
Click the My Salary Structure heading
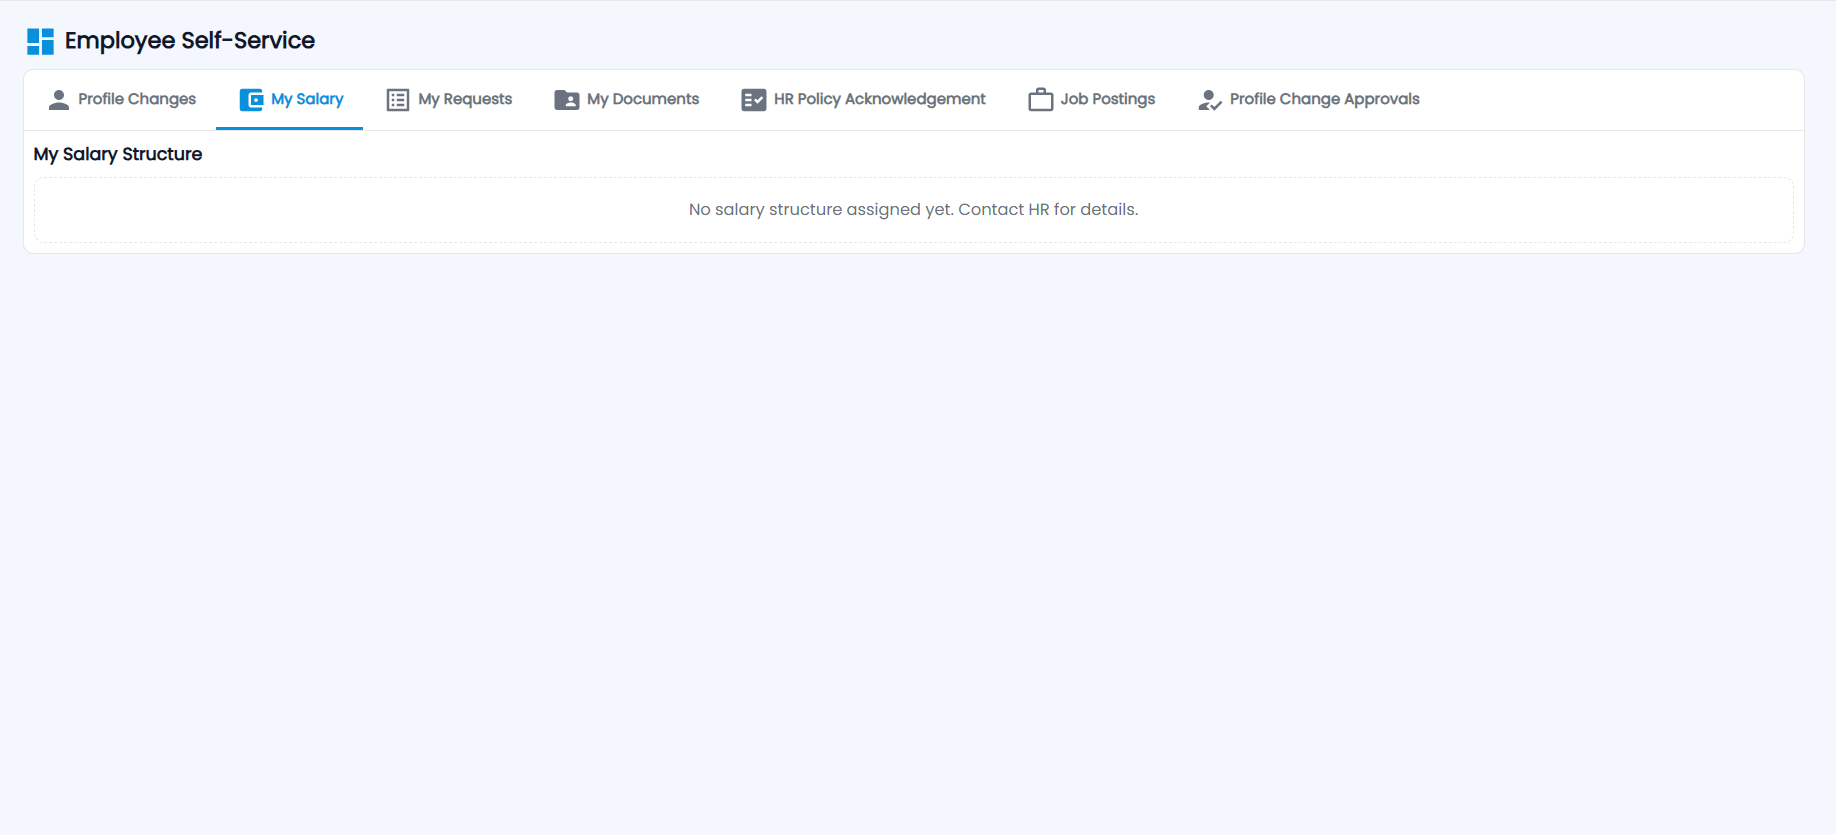tap(118, 154)
